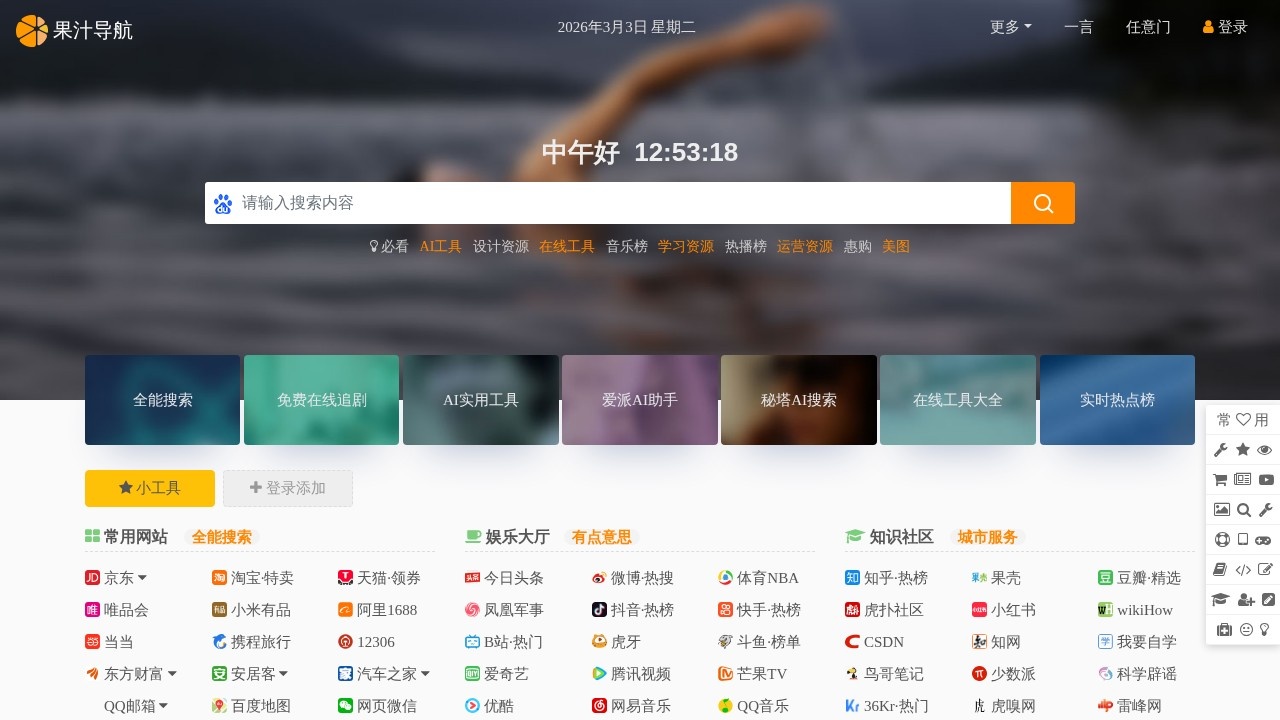Image resolution: width=1280 pixels, height=720 pixels.
Task: Click the eye icon in the right sidebar
Action: [x=1265, y=450]
